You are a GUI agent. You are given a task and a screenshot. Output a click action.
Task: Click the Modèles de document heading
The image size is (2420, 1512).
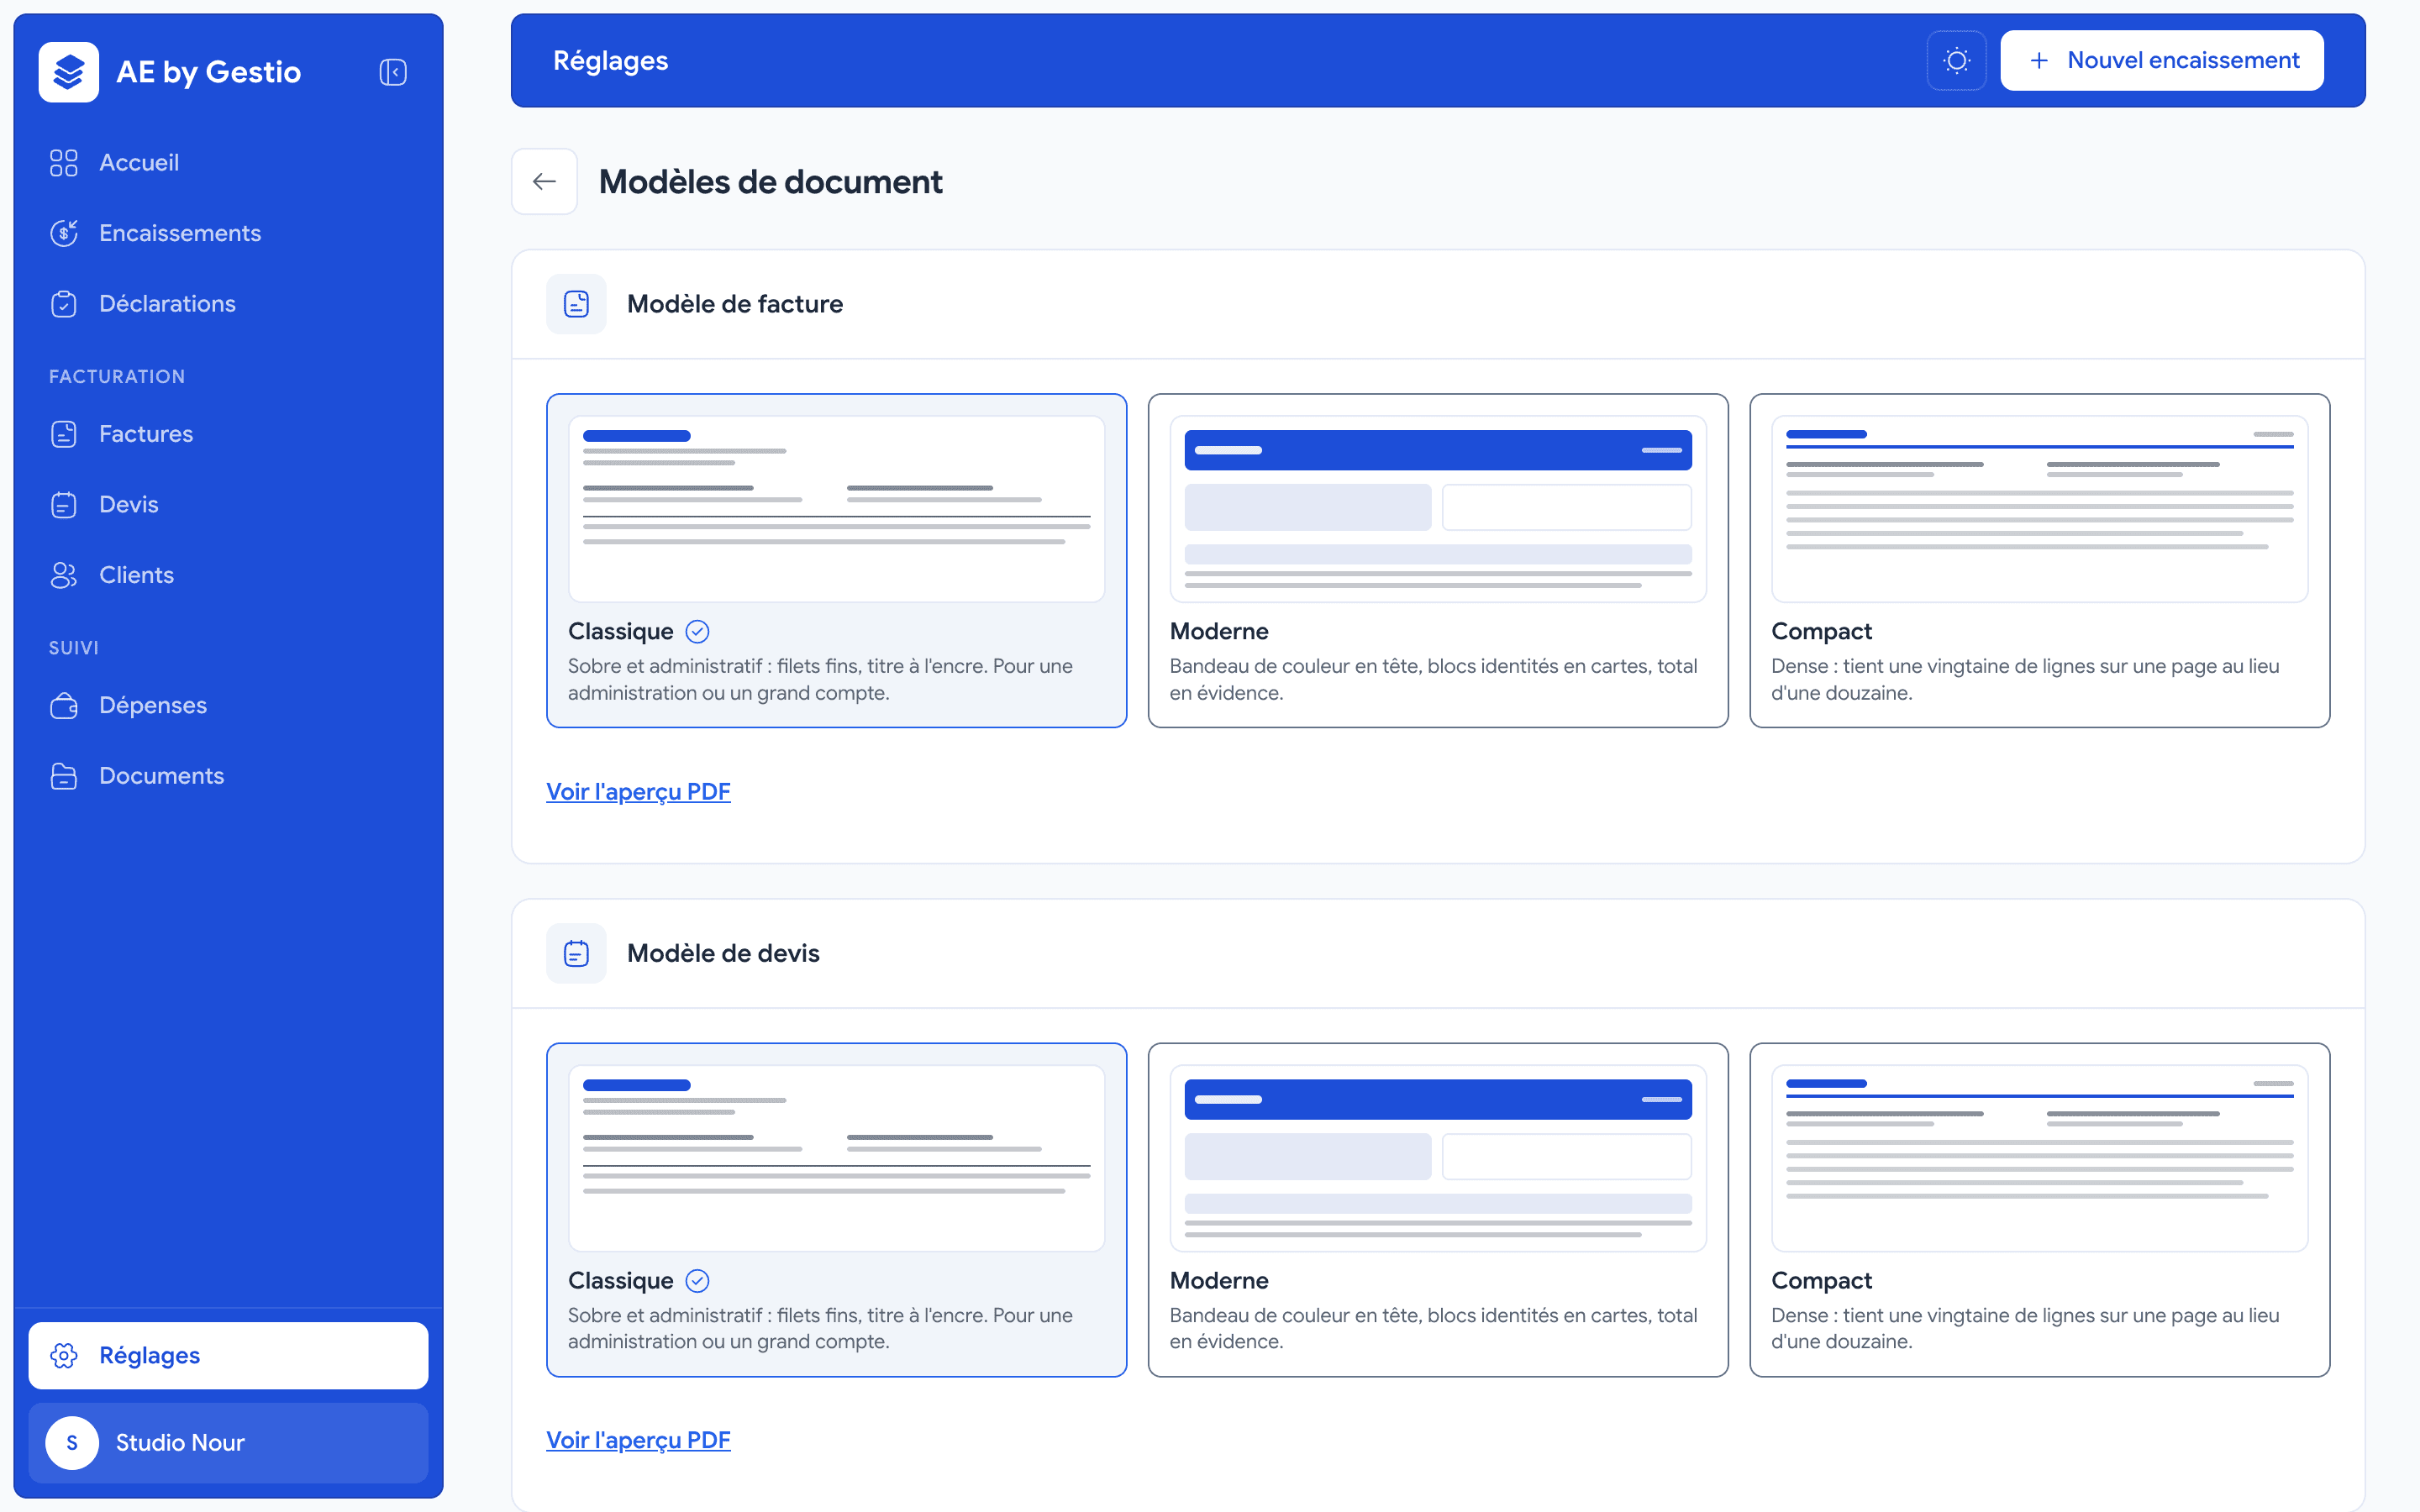(x=770, y=182)
